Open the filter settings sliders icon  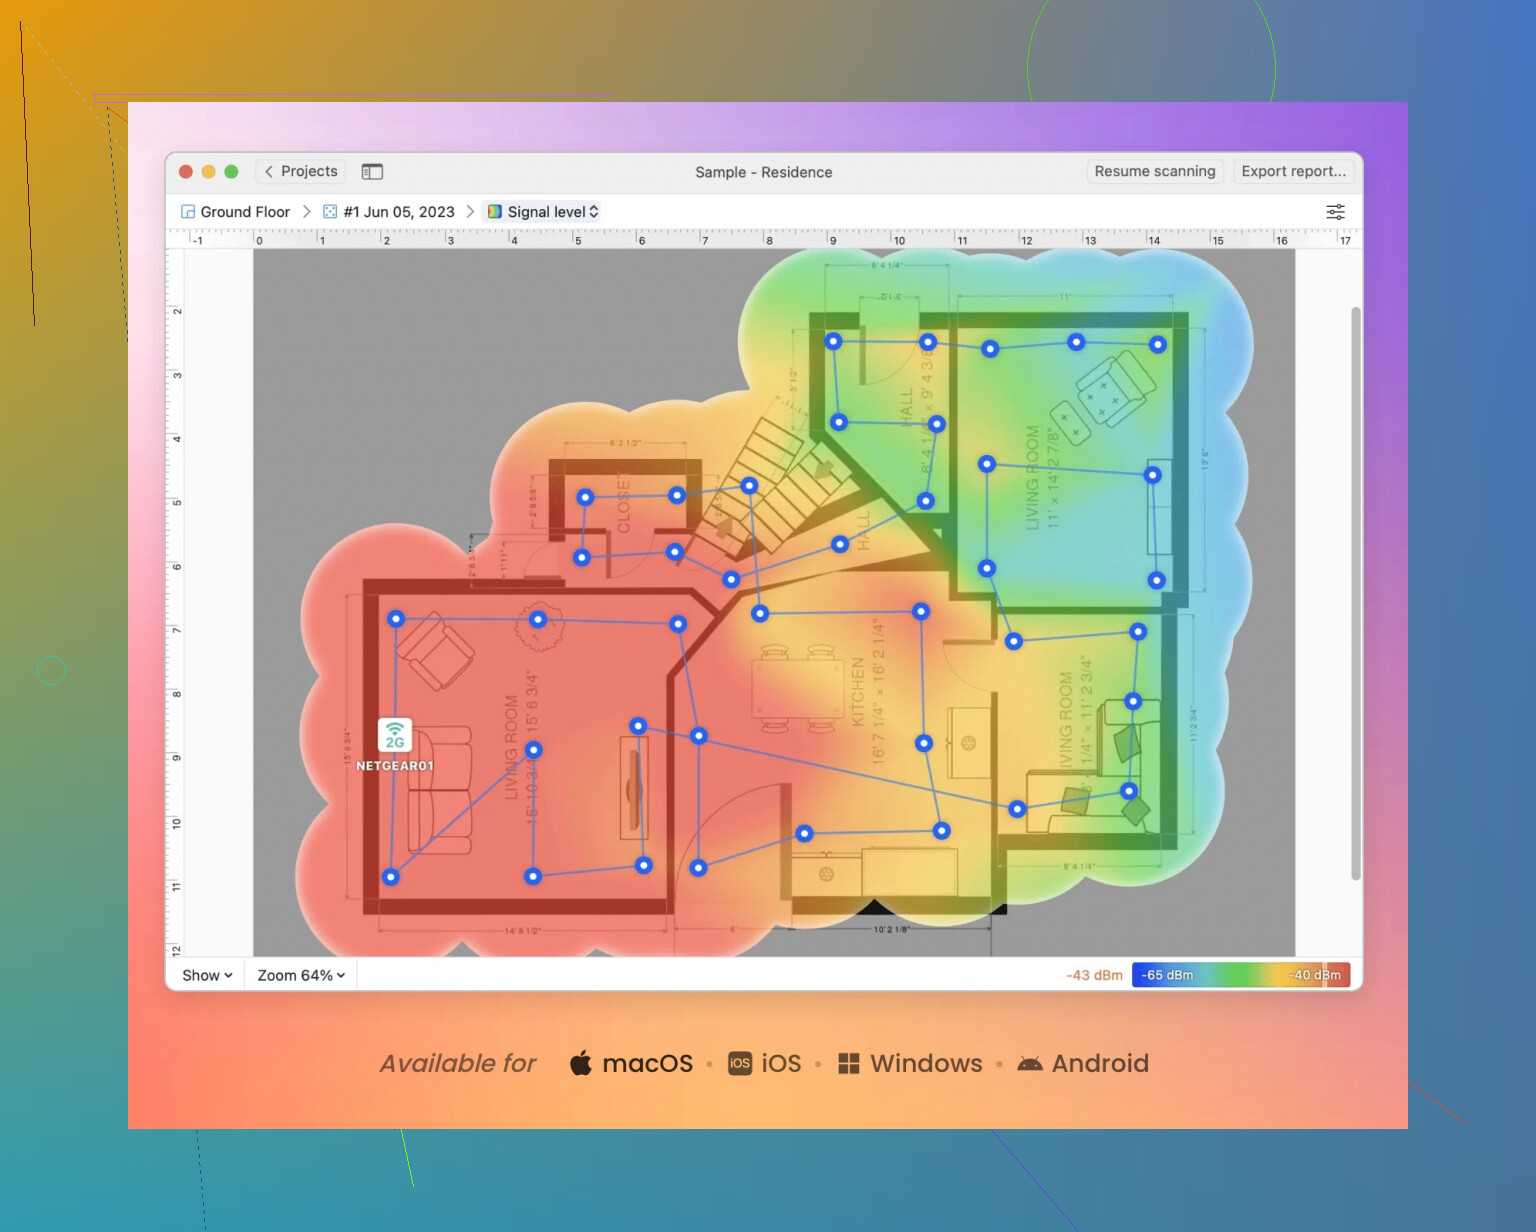(1335, 212)
